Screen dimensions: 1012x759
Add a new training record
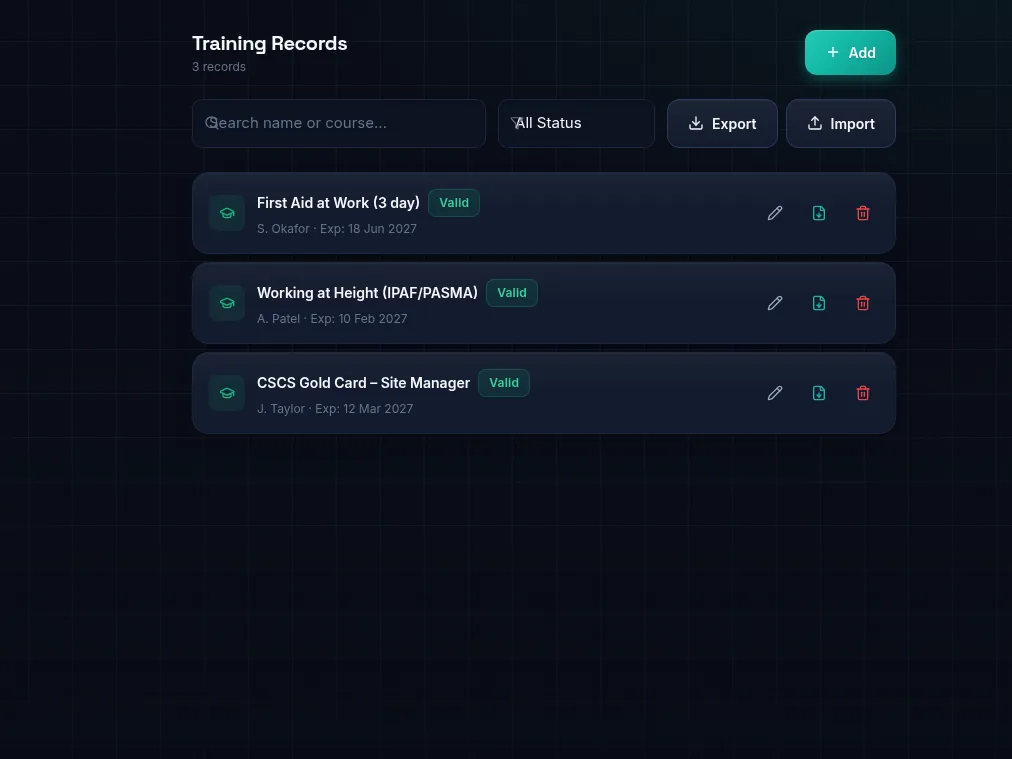pos(850,52)
